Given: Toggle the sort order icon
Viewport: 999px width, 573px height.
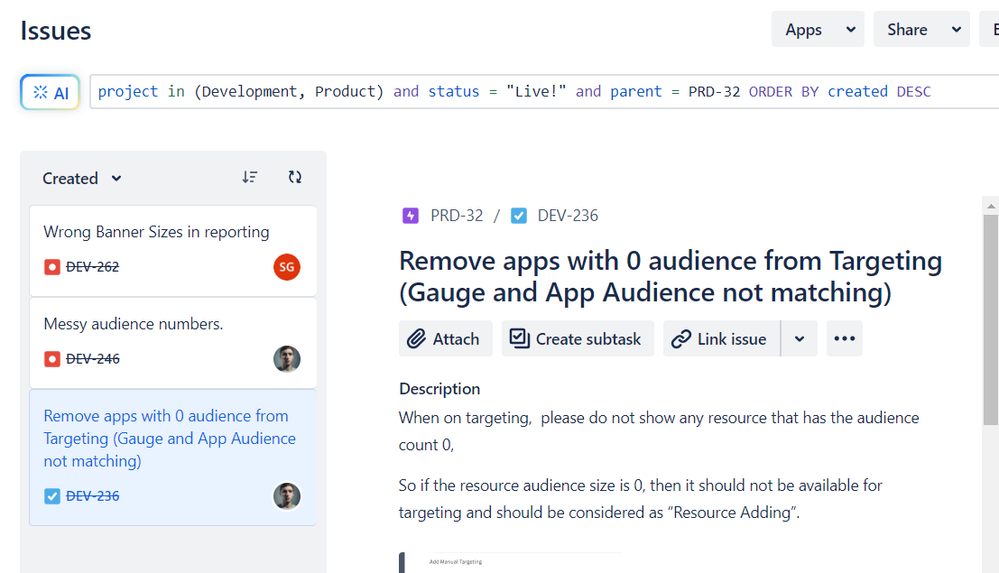Looking at the screenshot, I should [250, 177].
